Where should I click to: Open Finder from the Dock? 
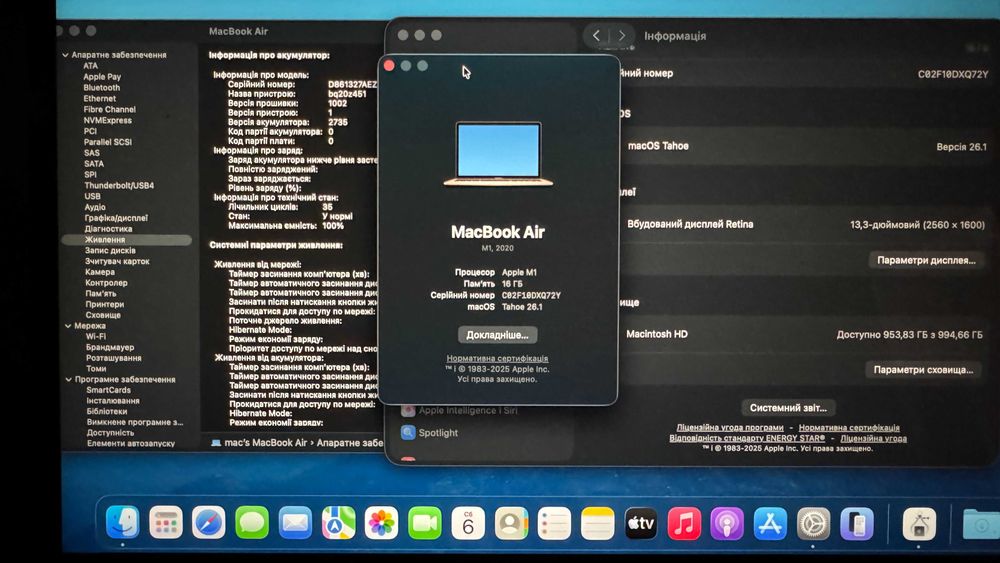[x=122, y=522]
